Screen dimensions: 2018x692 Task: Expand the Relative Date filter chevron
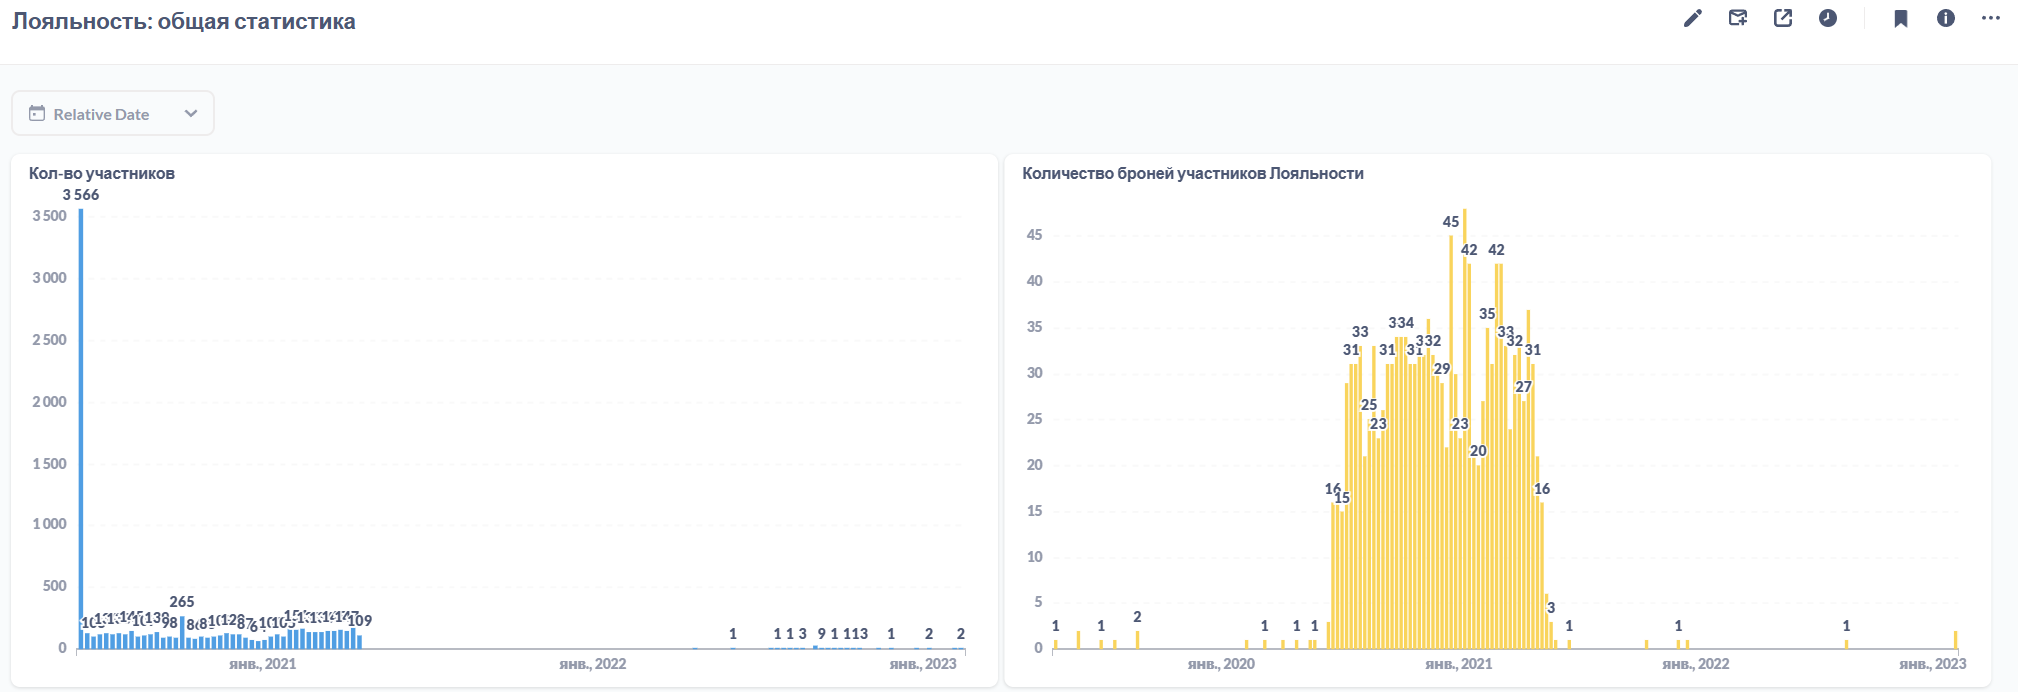pyautogui.click(x=191, y=114)
